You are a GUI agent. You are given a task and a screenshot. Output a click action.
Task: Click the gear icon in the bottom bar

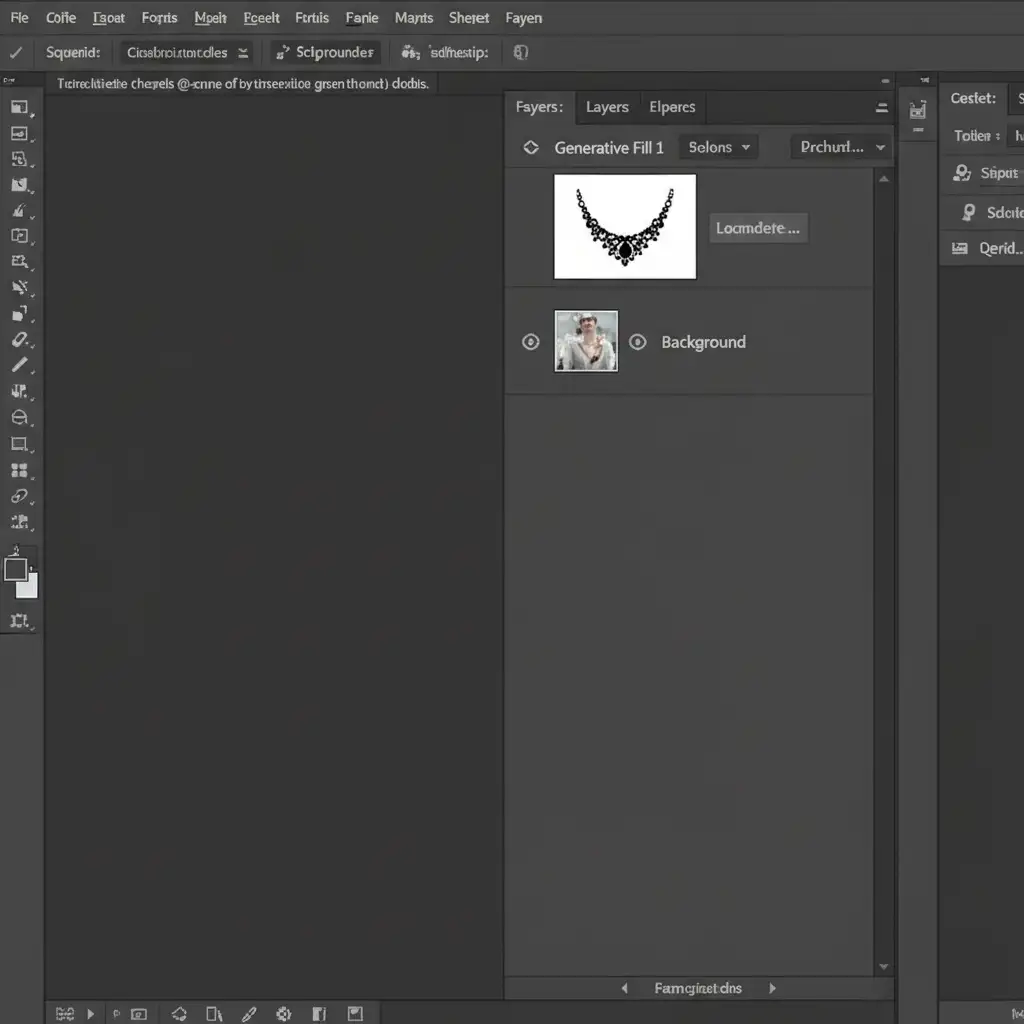tap(283, 1014)
